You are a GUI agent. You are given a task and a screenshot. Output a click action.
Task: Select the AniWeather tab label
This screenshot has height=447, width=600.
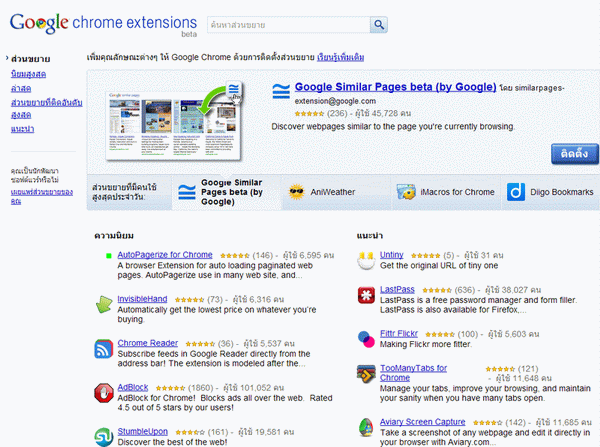[333, 192]
